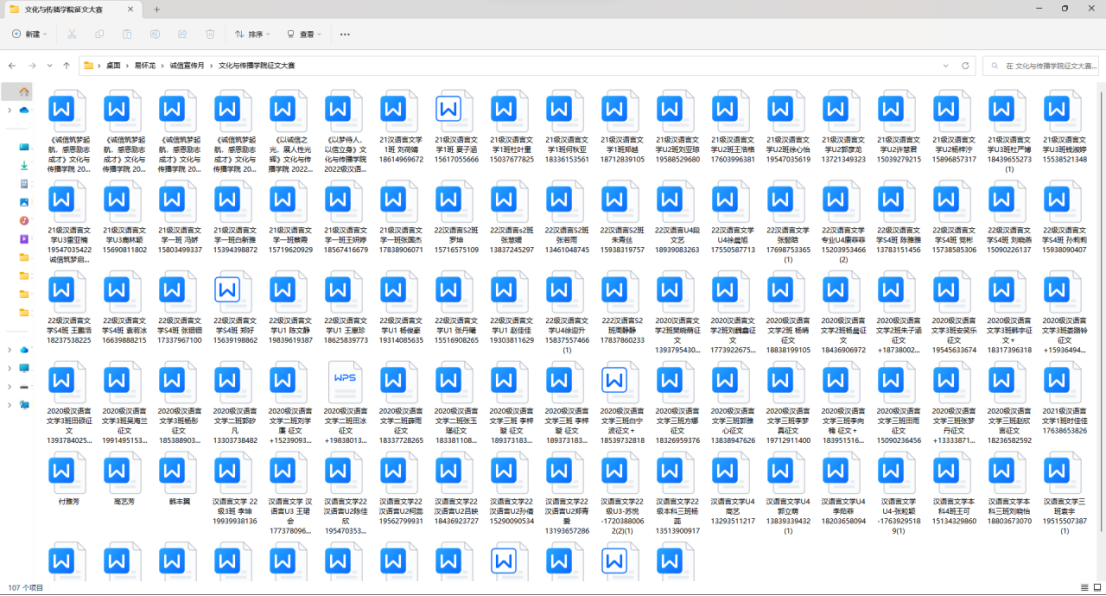The image size is (1106, 596).
Task: Click the Paste clipboard icon in toolbar
Action: click(x=127, y=34)
